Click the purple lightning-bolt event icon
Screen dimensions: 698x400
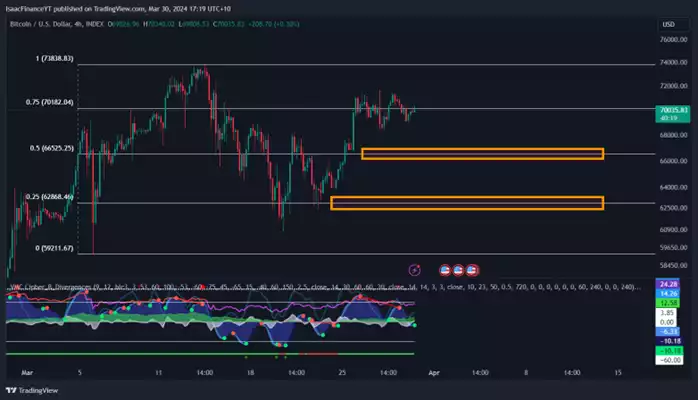(414, 270)
